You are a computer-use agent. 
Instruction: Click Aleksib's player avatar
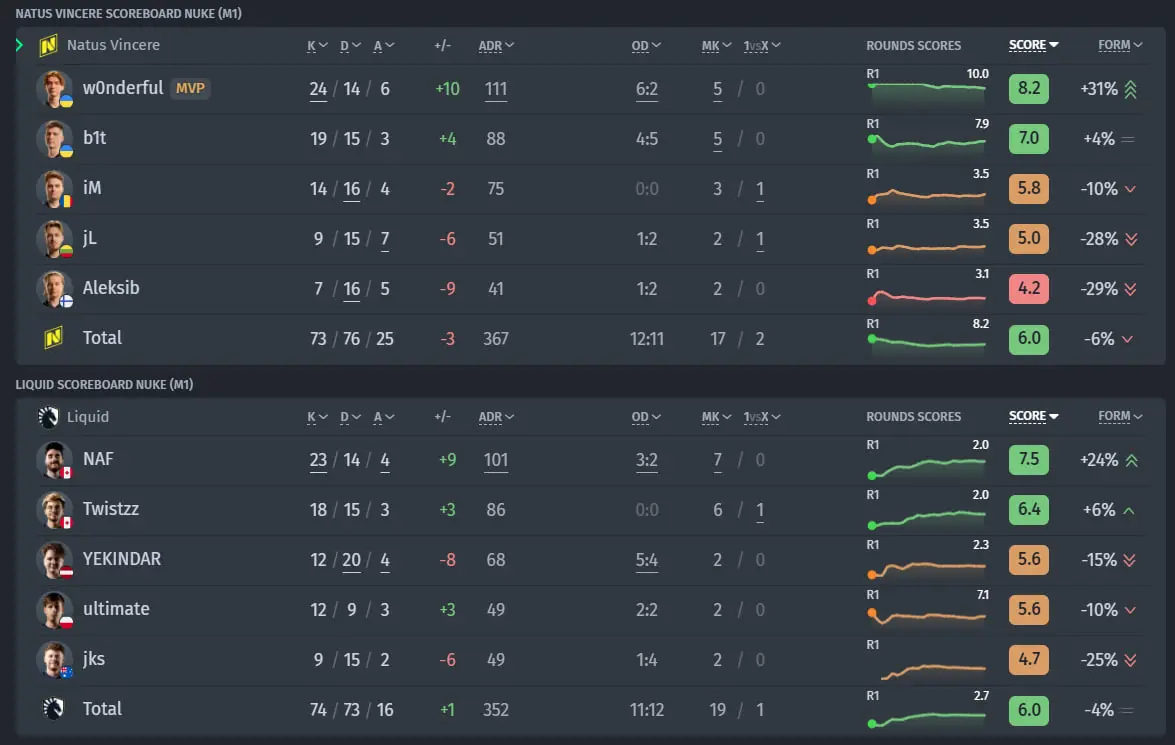[55, 289]
